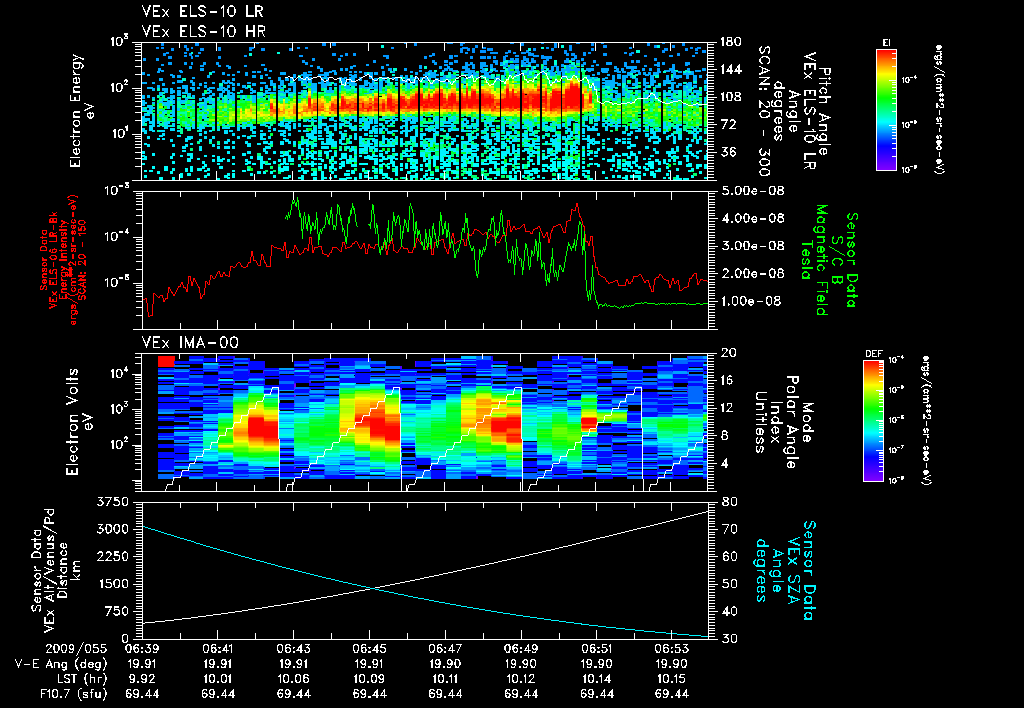Click the pitch angle tick '180'
The image size is (1024, 708).
click(730, 42)
